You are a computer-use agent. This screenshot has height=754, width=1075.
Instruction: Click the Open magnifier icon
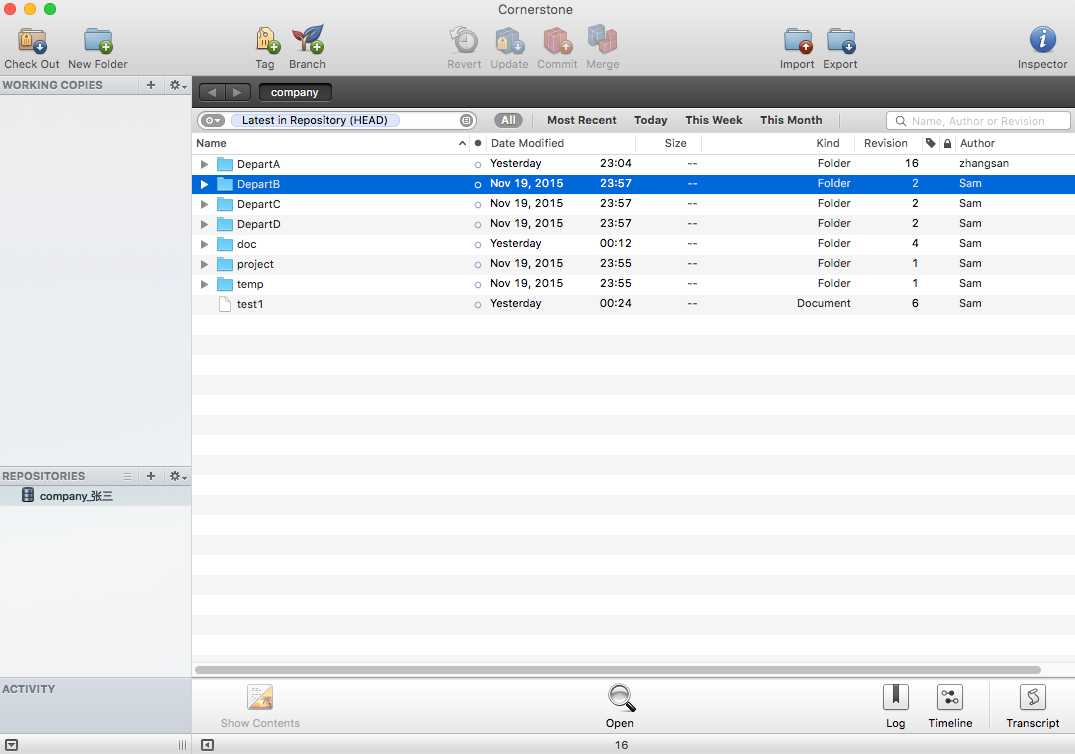click(x=621, y=698)
